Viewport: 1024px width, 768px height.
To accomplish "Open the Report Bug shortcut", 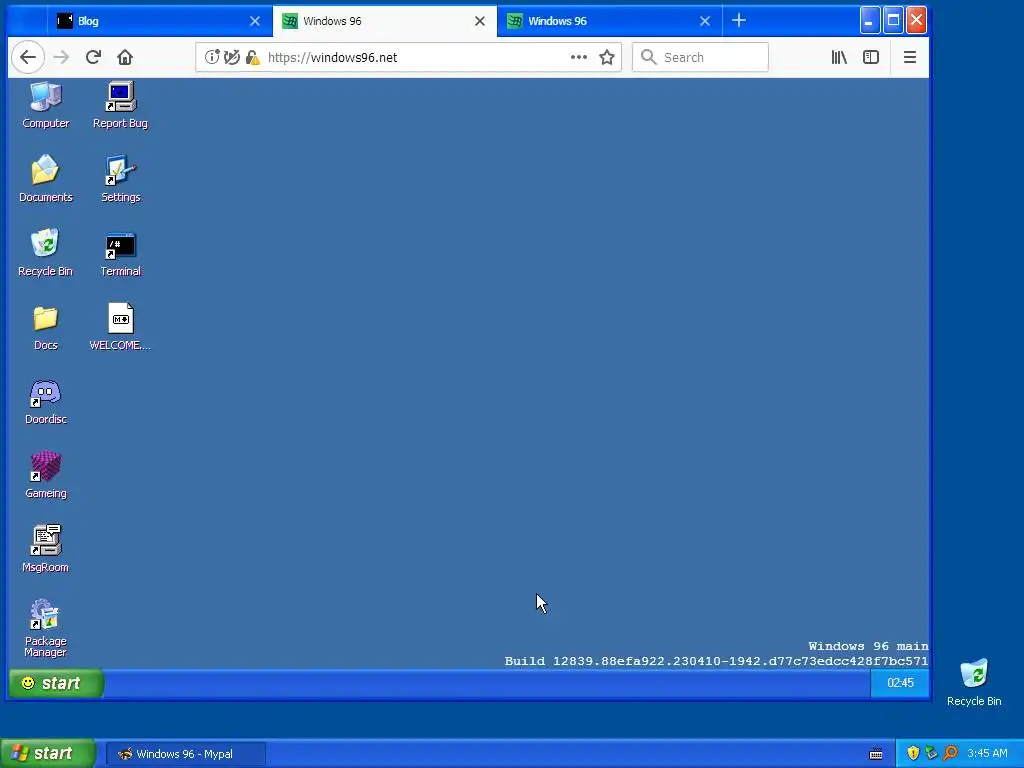I will (120, 104).
